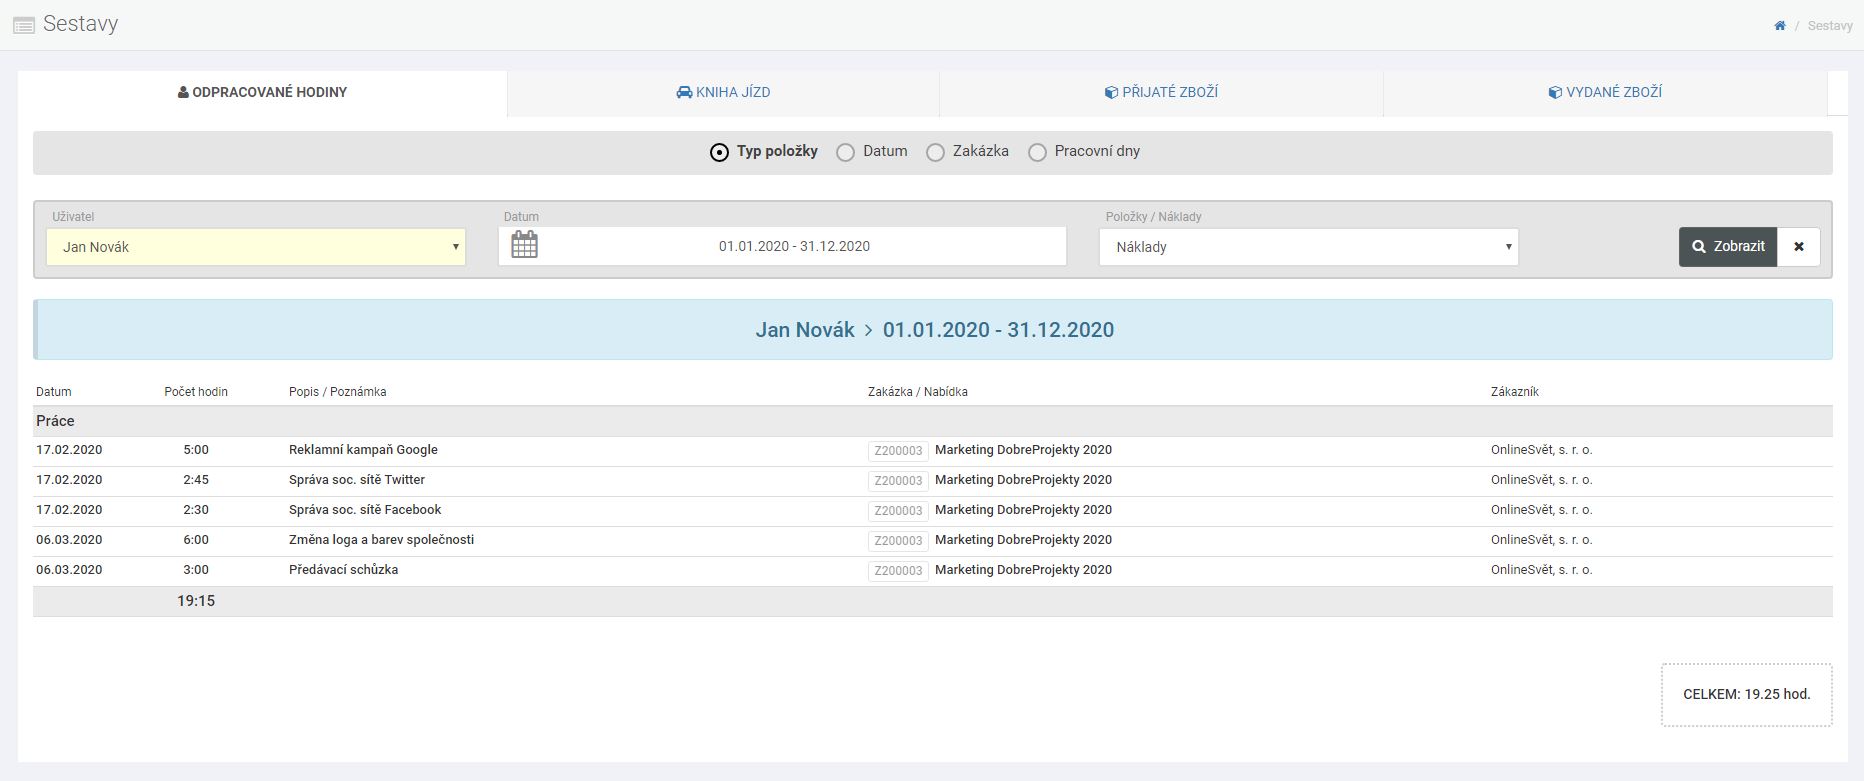
Task: Click the 2:30 hours value
Action: (196, 510)
